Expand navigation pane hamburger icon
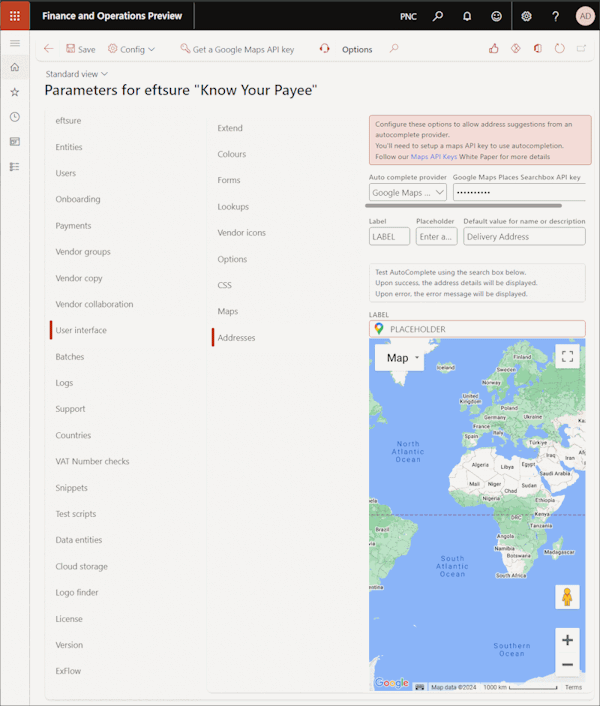This screenshot has height=706, width=600. pos(15,43)
